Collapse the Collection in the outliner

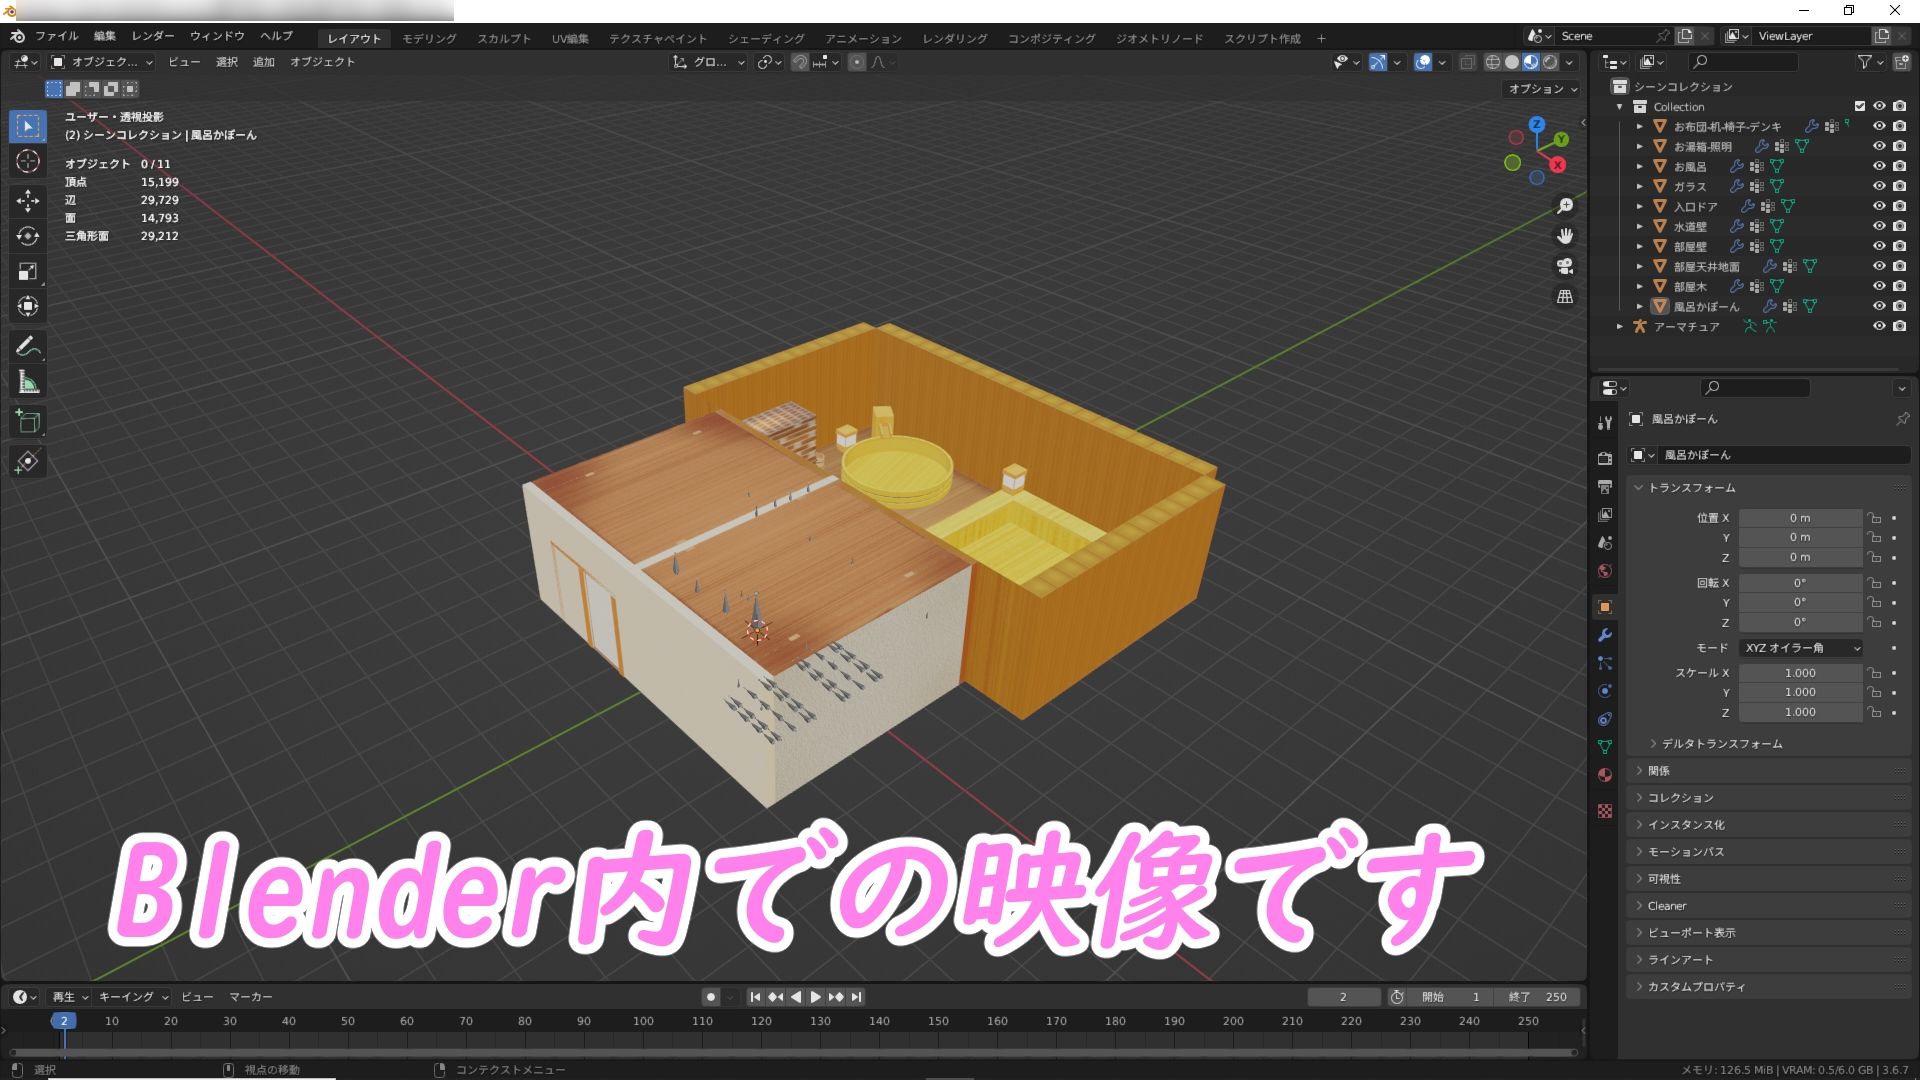coord(1621,106)
